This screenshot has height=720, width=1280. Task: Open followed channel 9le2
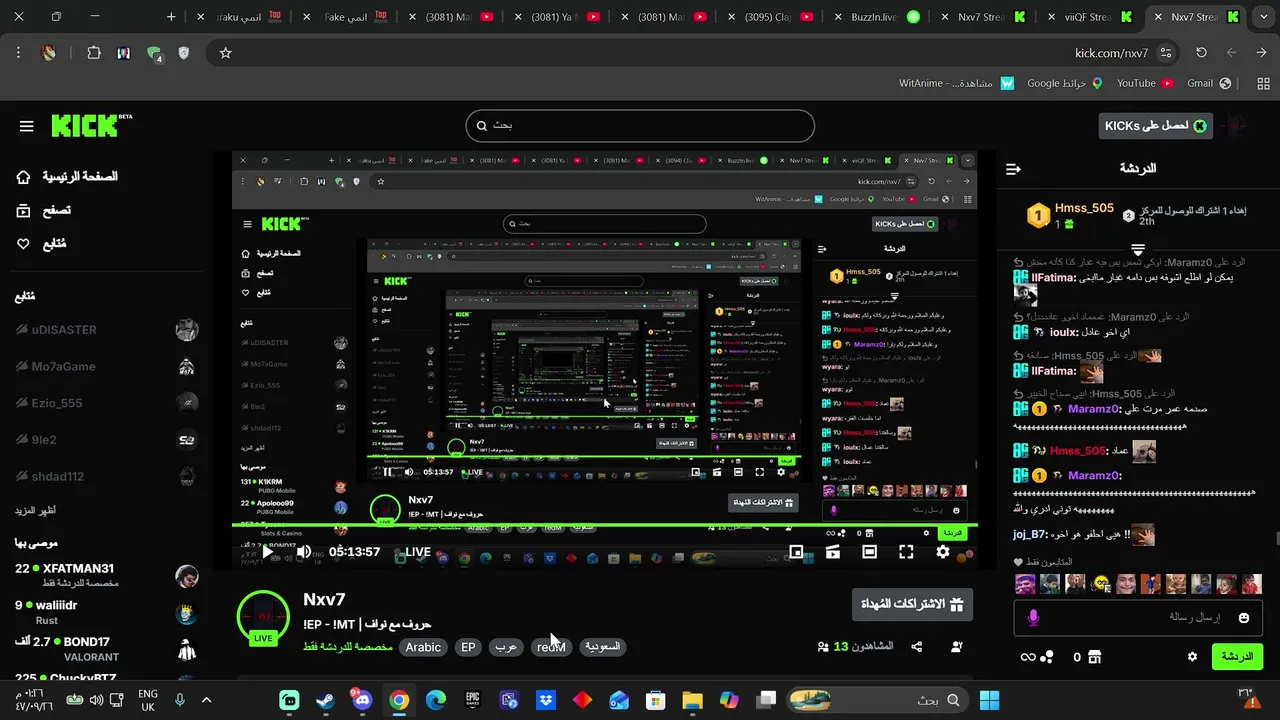pyautogui.click(x=105, y=440)
